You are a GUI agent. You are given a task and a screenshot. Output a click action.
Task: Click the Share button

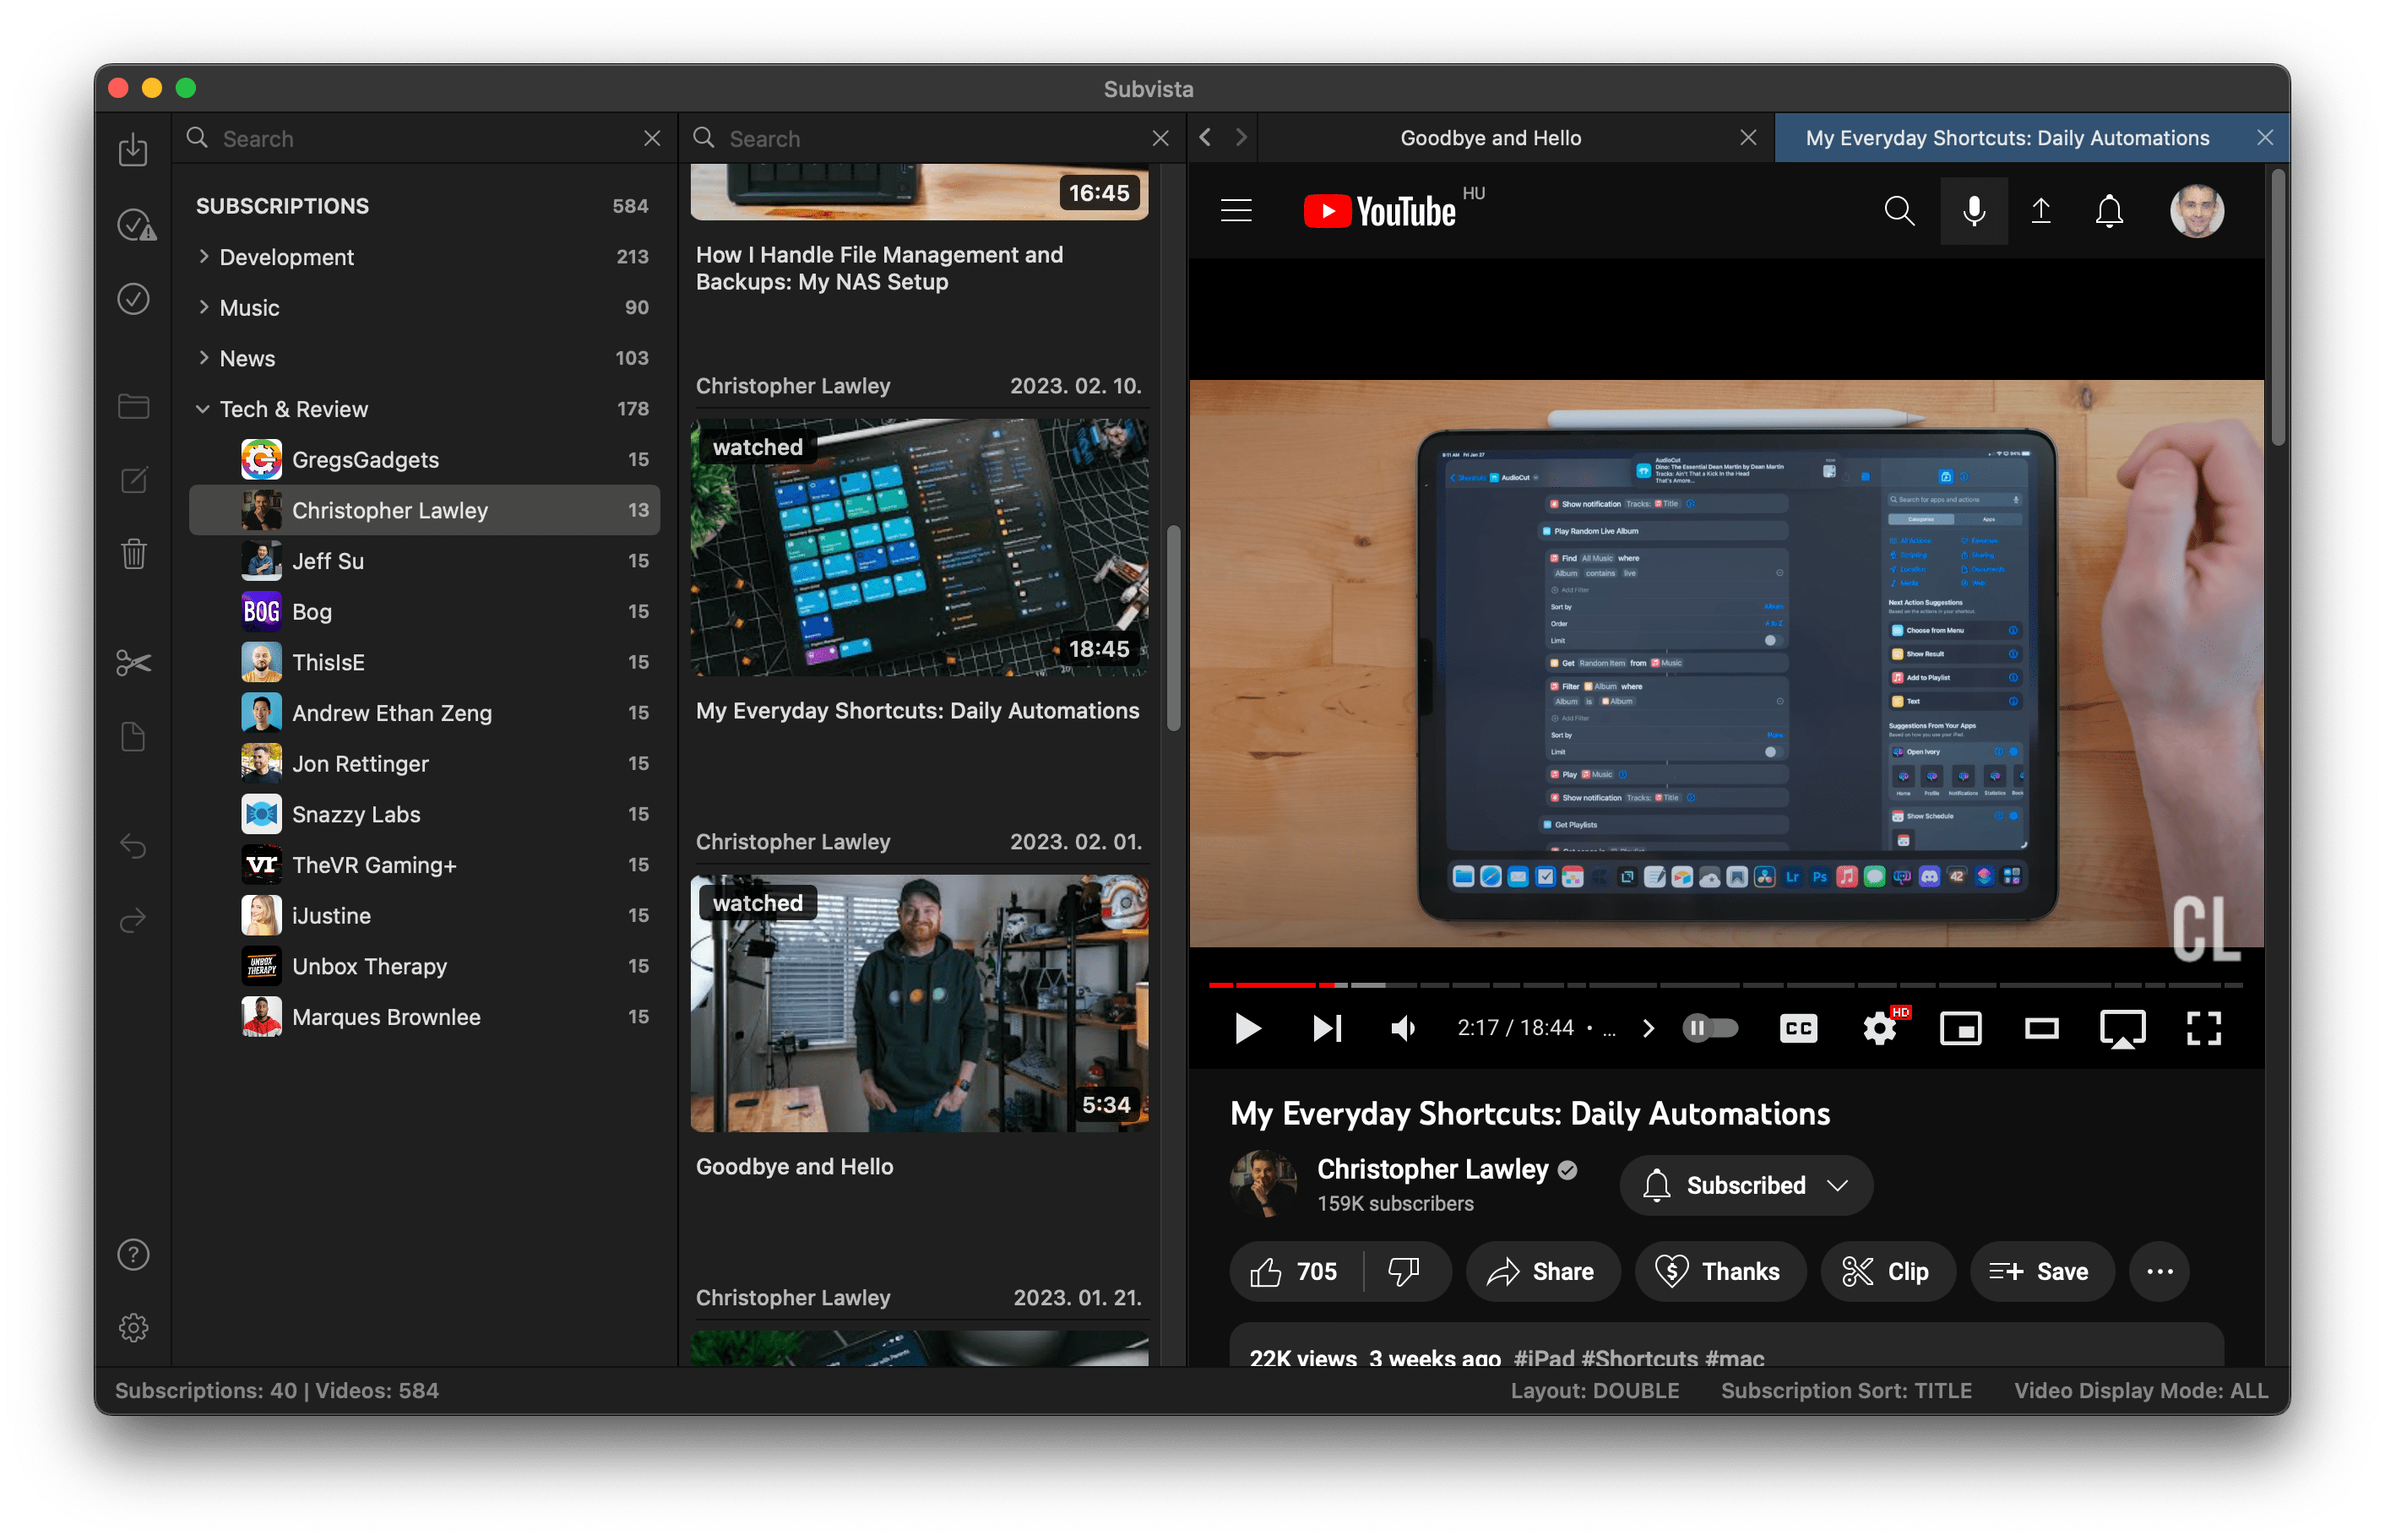[x=1541, y=1272]
